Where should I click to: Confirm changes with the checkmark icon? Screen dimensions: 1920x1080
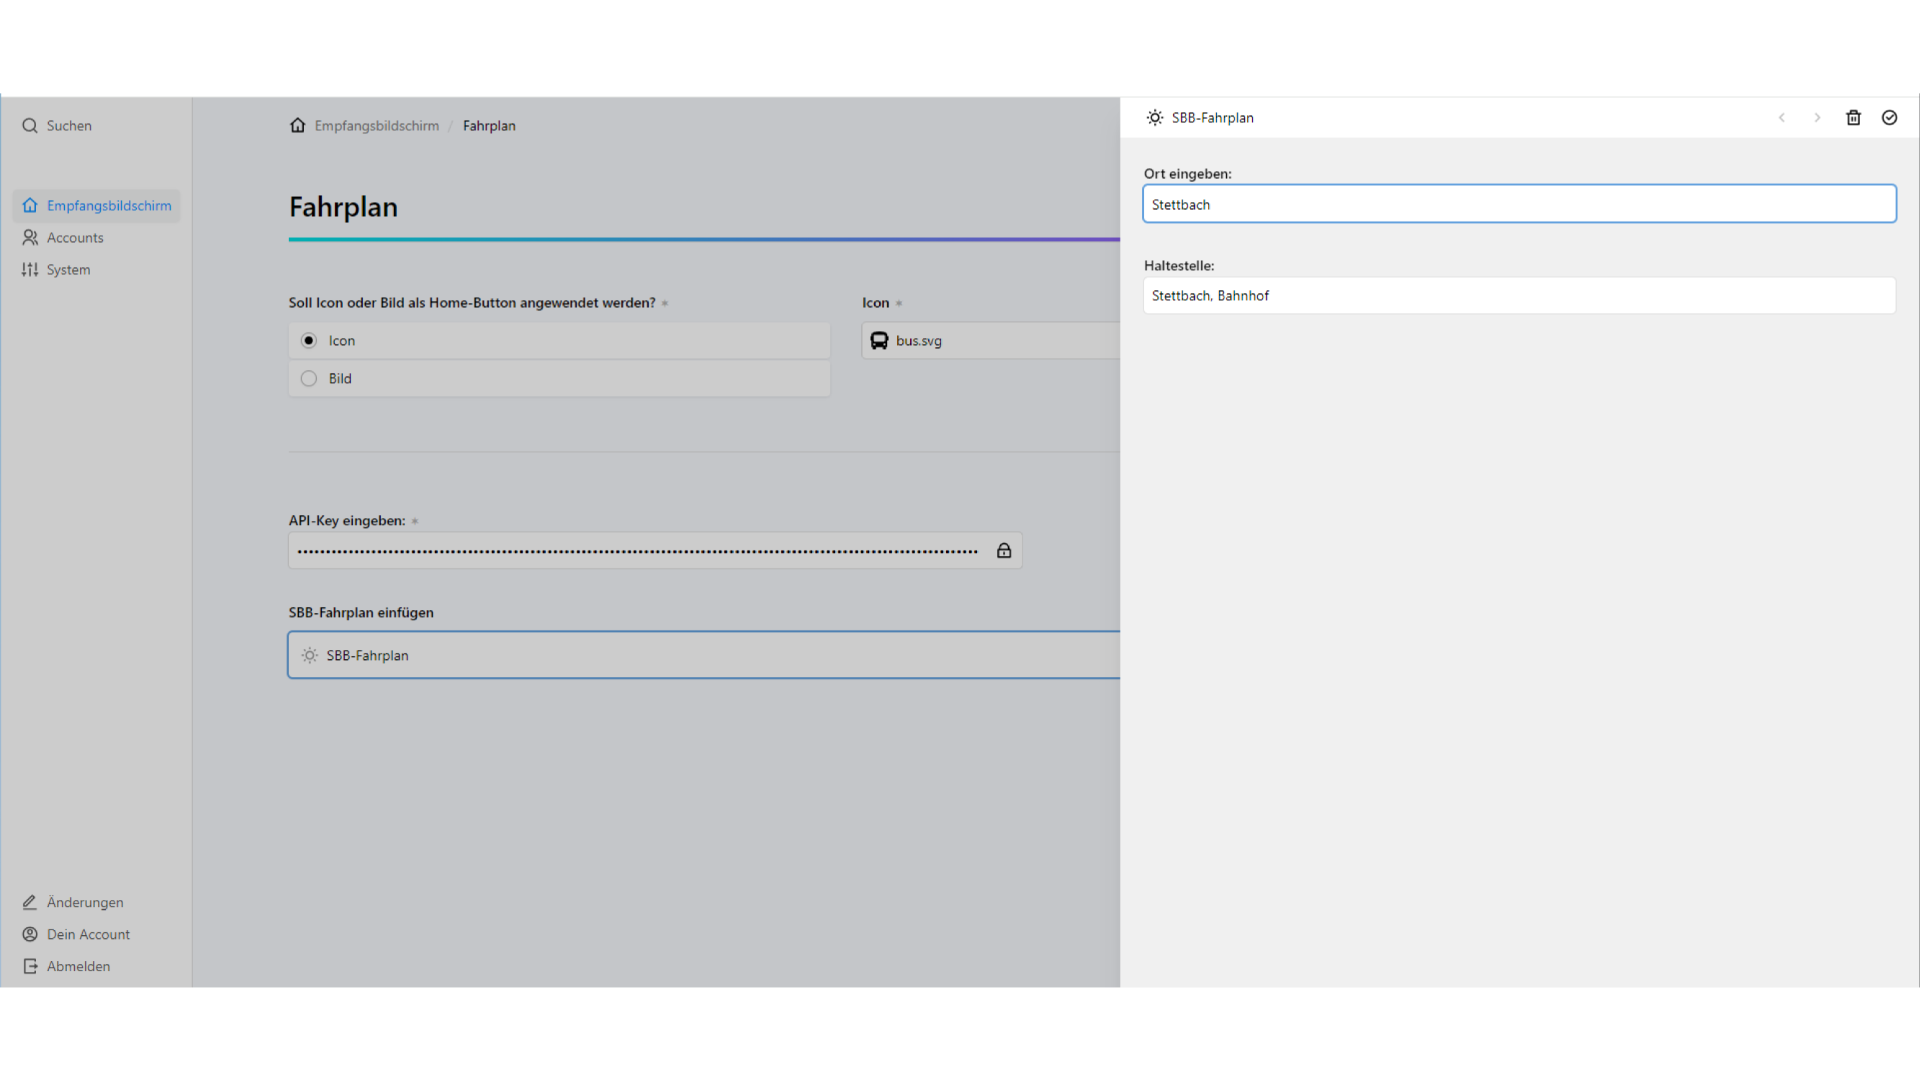pos(1890,118)
